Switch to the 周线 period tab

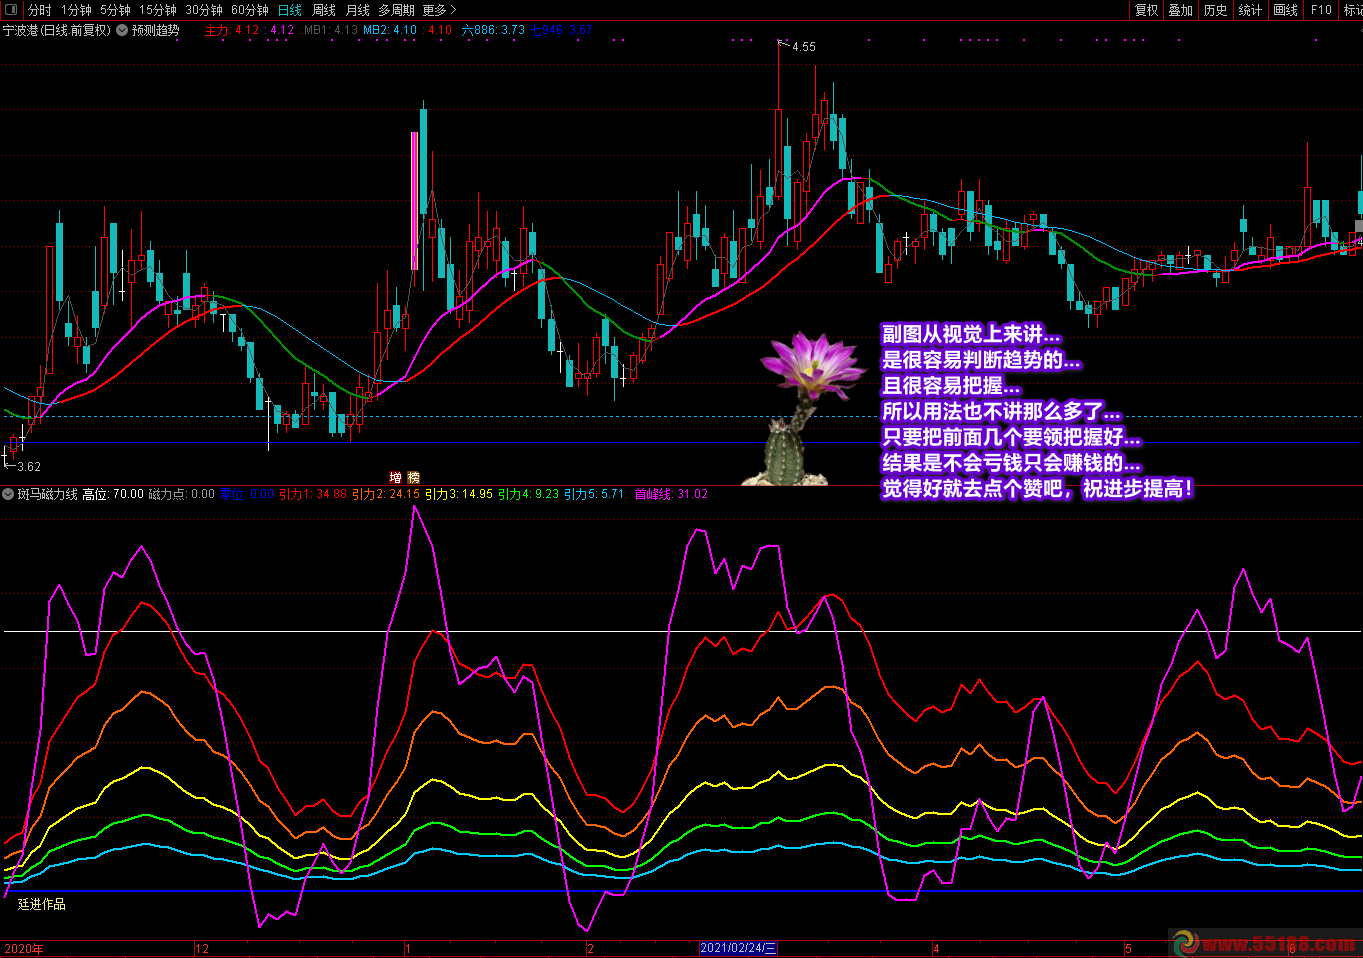click(x=323, y=10)
